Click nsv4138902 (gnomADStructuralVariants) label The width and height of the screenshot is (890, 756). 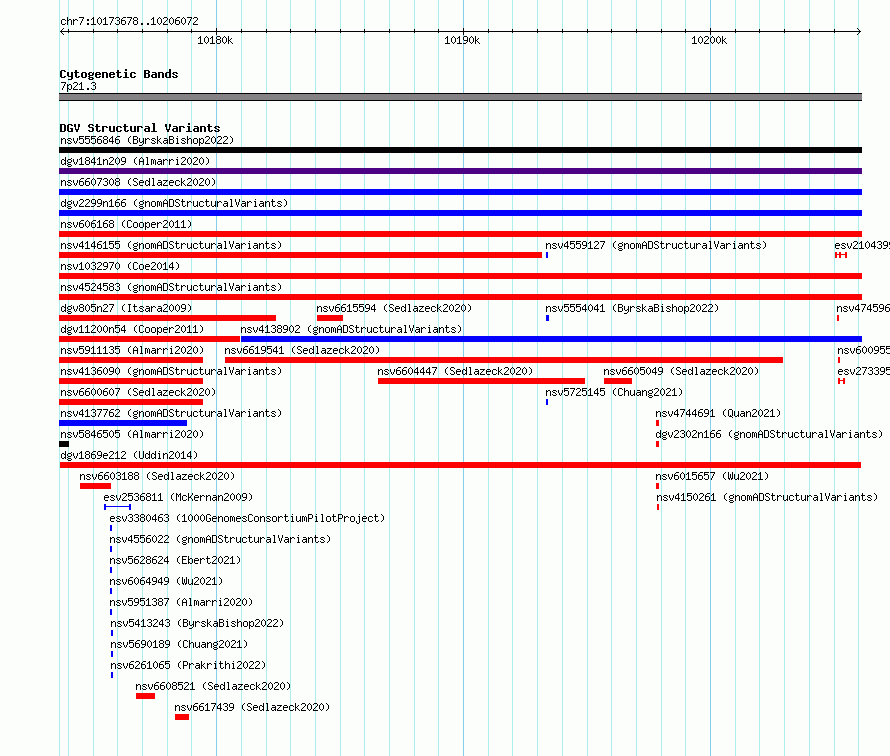coord(351,329)
